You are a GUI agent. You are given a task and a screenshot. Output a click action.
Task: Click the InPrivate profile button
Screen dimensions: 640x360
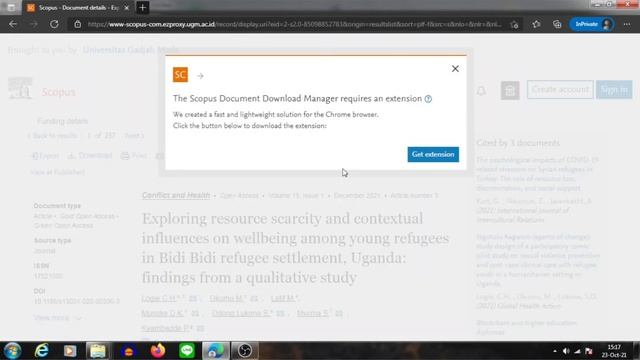pos(592,24)
